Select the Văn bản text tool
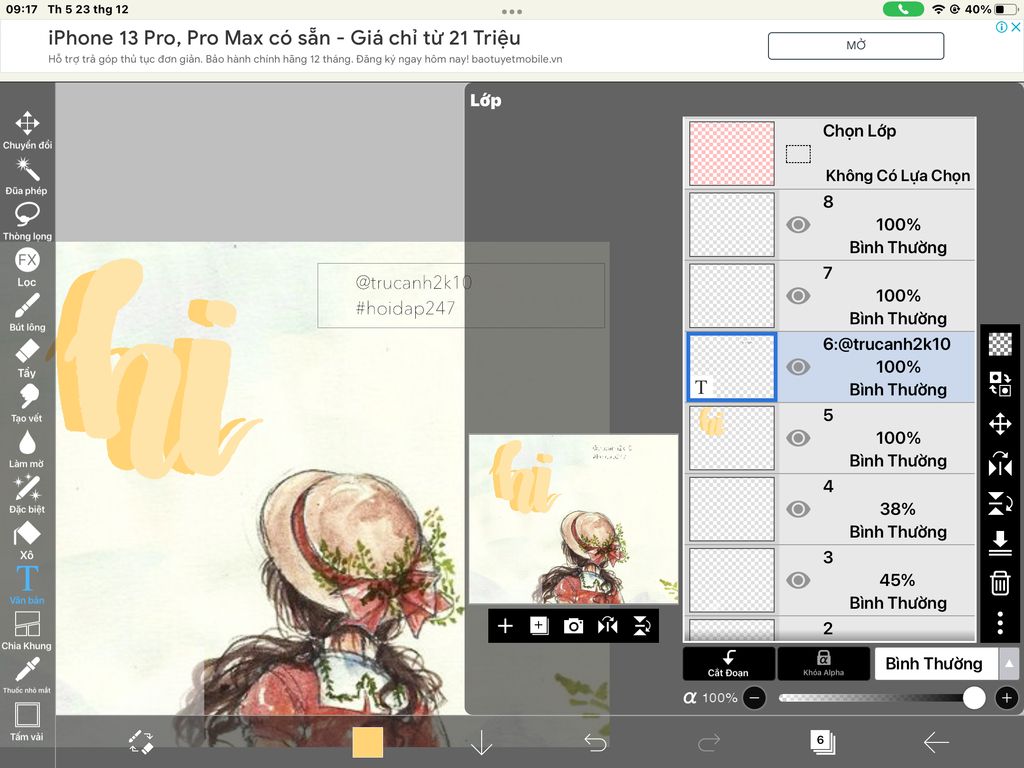The width and height of the screenshot is (1024, 768). click(27, 585)
